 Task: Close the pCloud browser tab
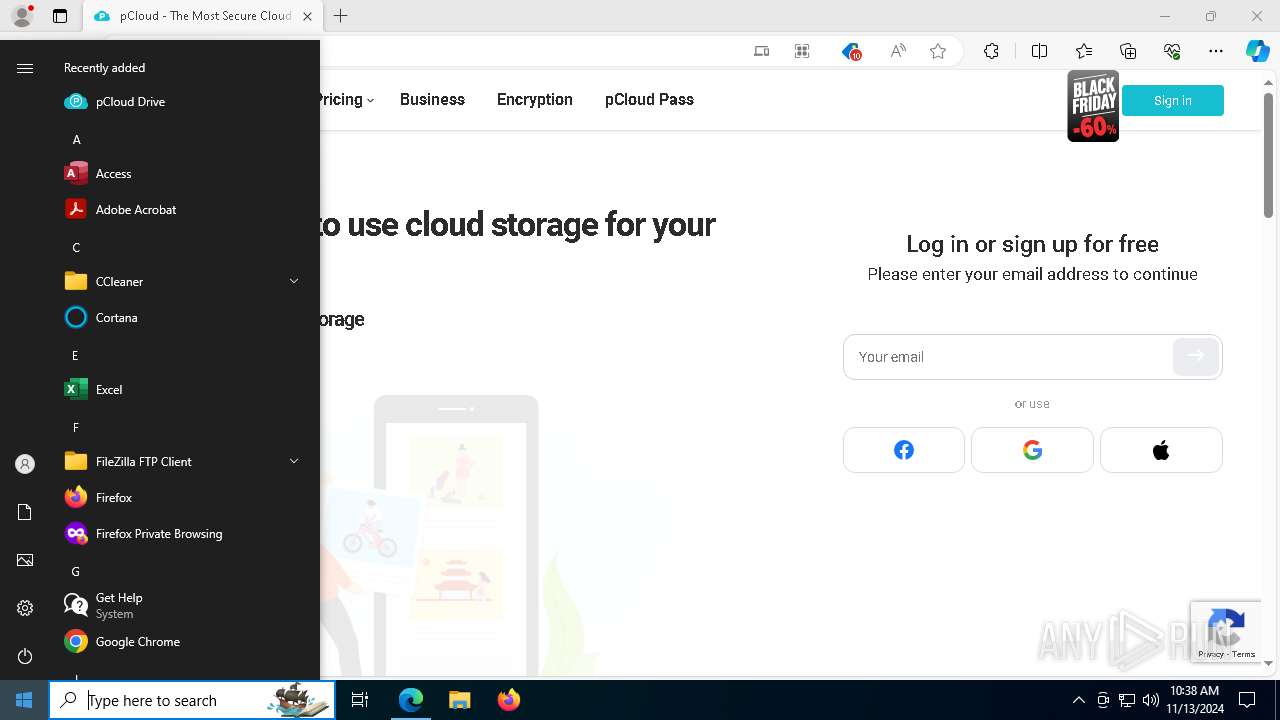[307, 16]
